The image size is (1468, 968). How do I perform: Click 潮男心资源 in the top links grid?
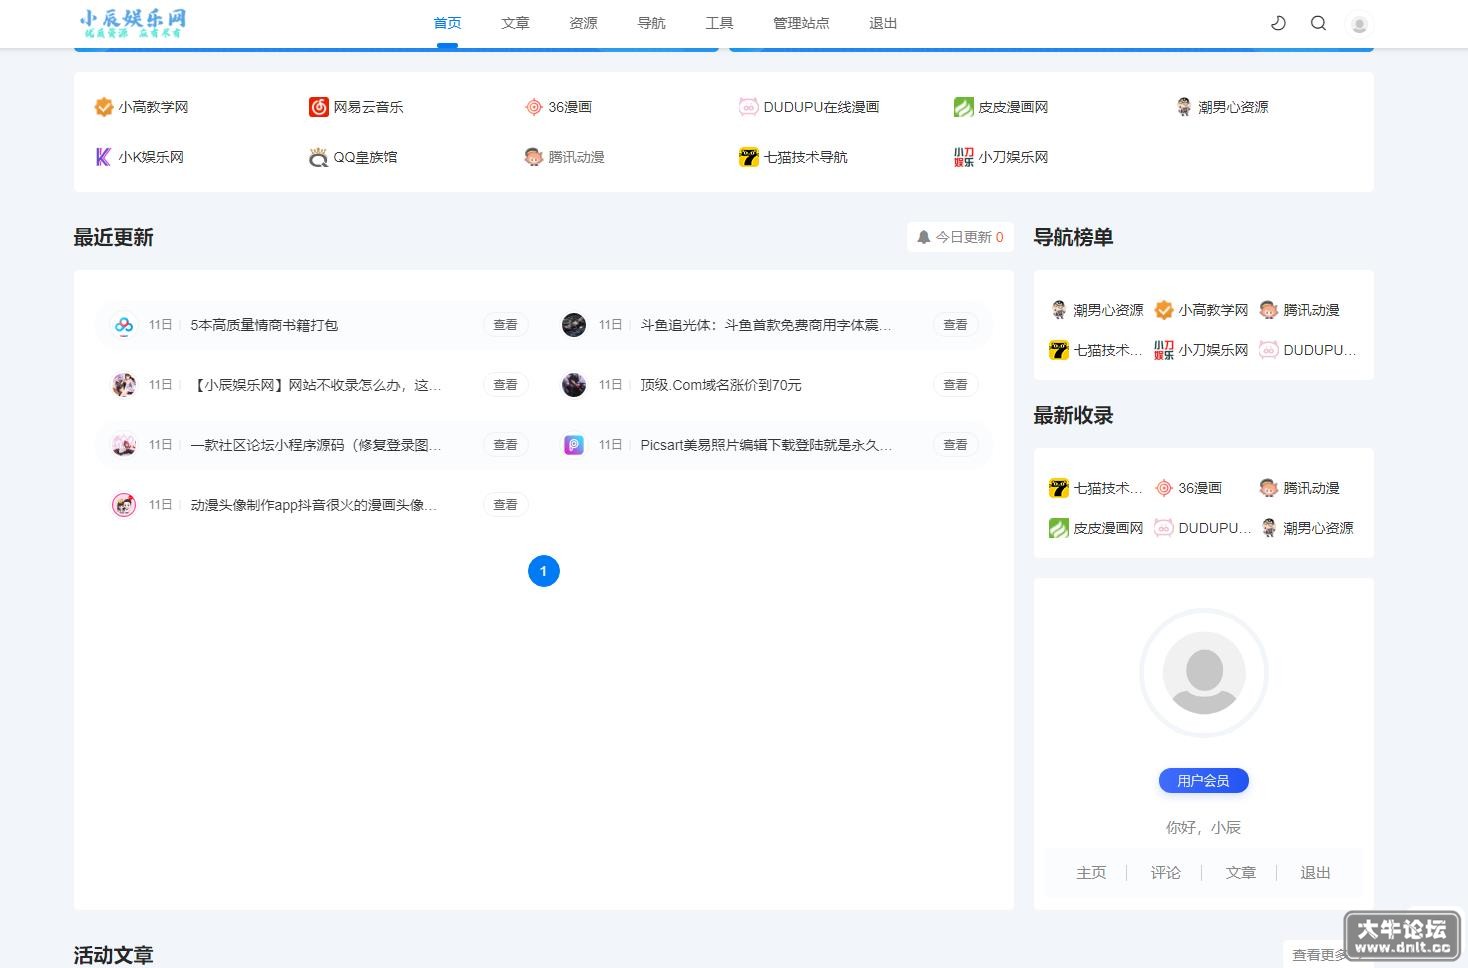[1222, 107]
